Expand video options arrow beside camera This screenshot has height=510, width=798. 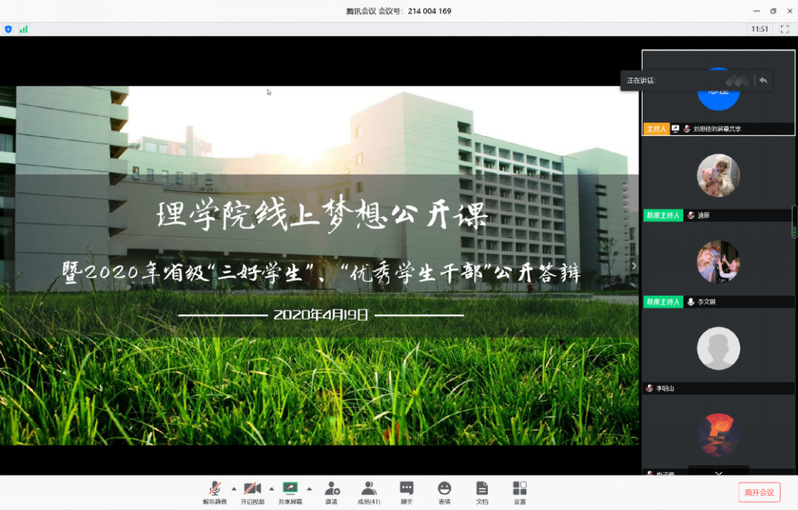pyautogui.click(x=271, y=489)
